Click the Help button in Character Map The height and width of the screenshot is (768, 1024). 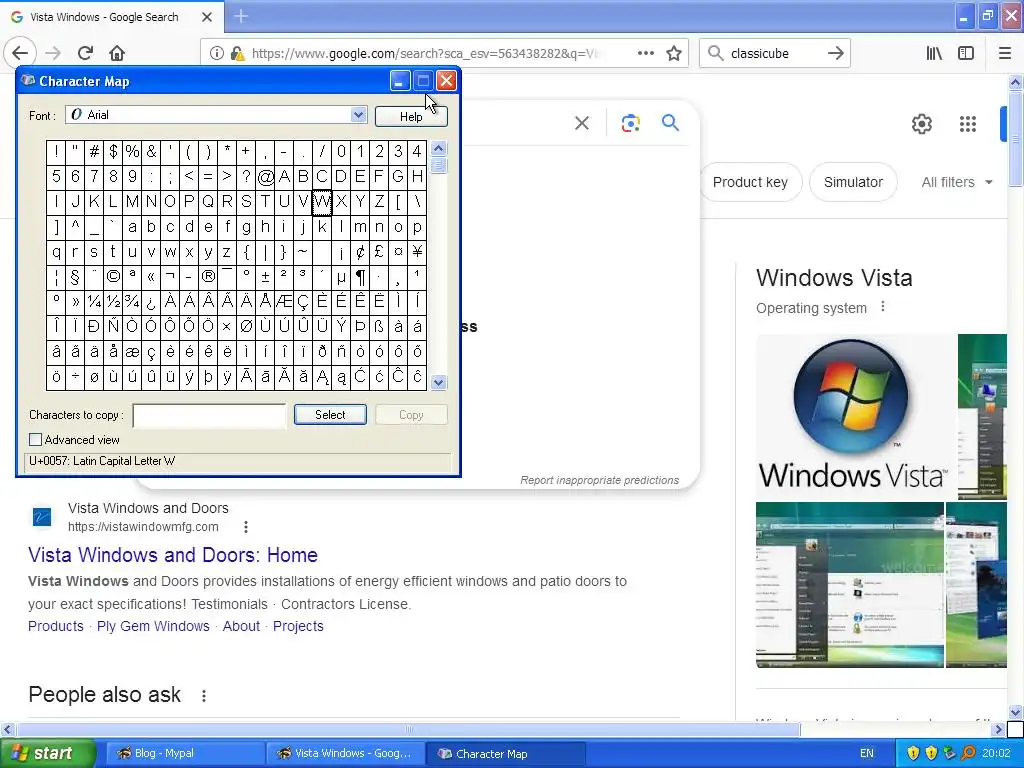pos(411,116)
